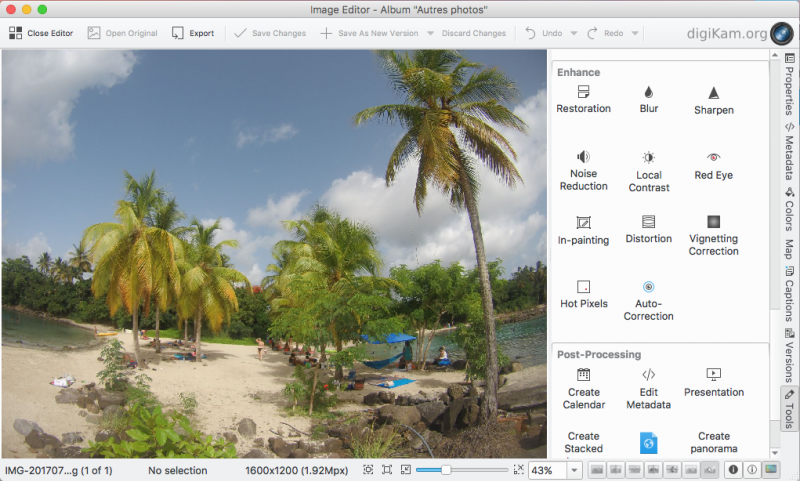Click the tools panel scrollbar up arrow
Image resolution: width=800 pixels, height=481 pixels.
[774, 55]
